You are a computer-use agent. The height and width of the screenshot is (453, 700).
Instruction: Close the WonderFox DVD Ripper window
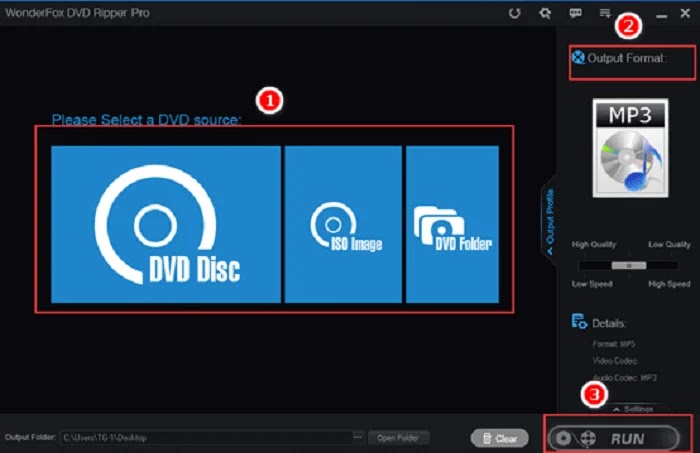click(685, 13)
